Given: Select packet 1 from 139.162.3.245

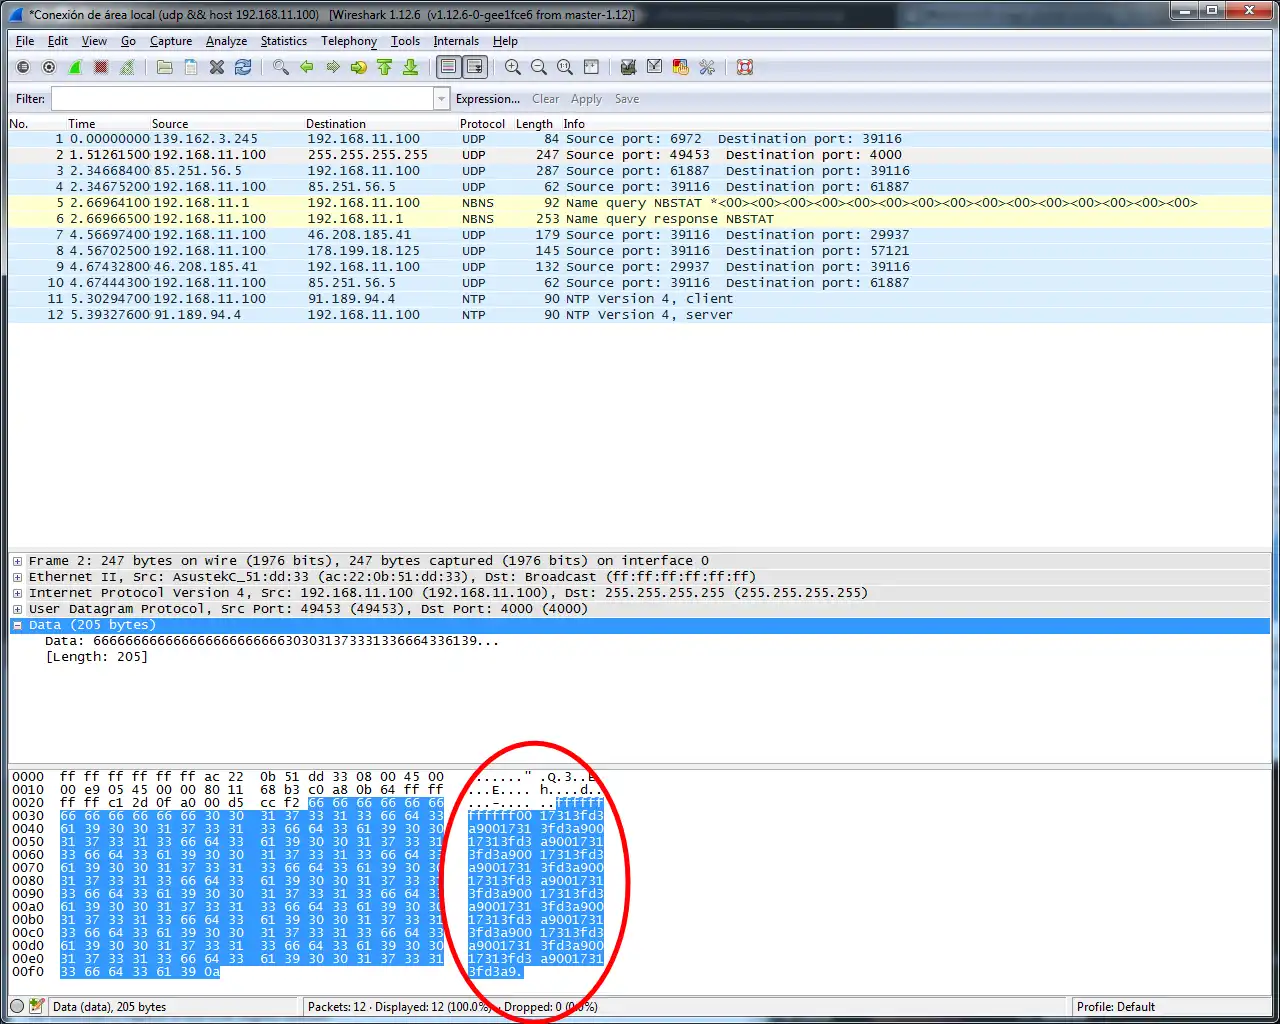Looking at the screenshot, I should click(x=640, y=139).
